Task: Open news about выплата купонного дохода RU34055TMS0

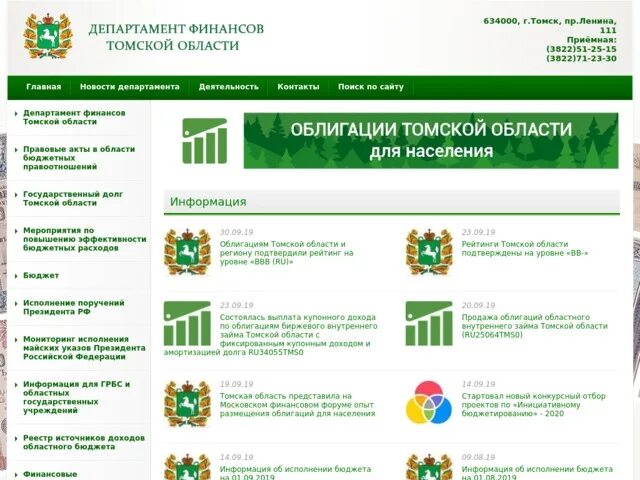Action: click(271, 335)
